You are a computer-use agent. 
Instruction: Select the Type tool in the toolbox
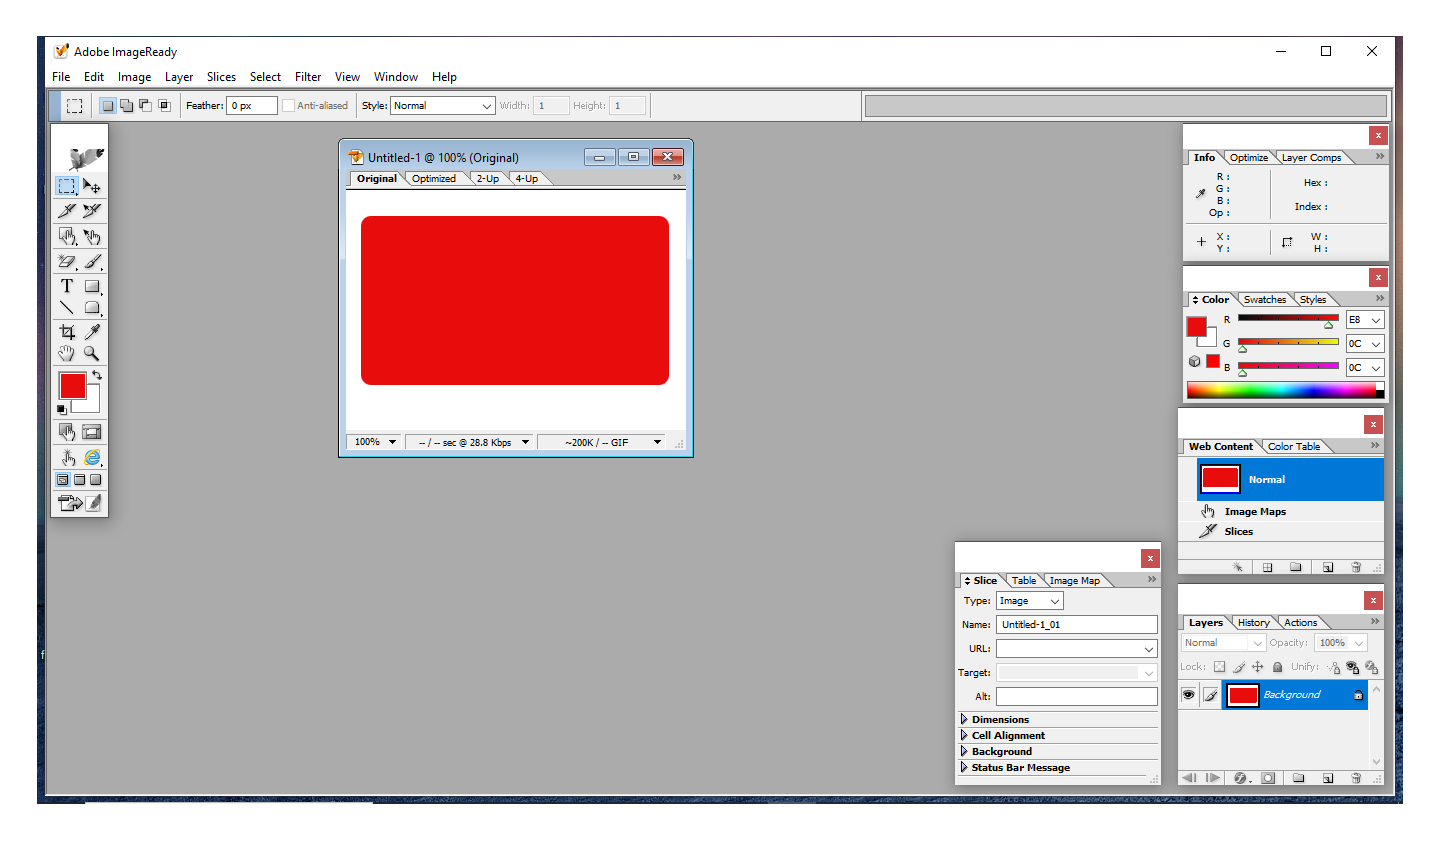67,286
